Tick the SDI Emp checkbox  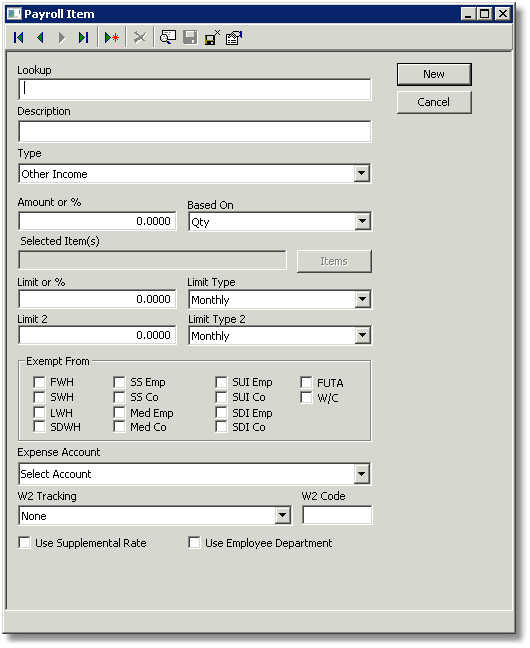coord(221,412)
